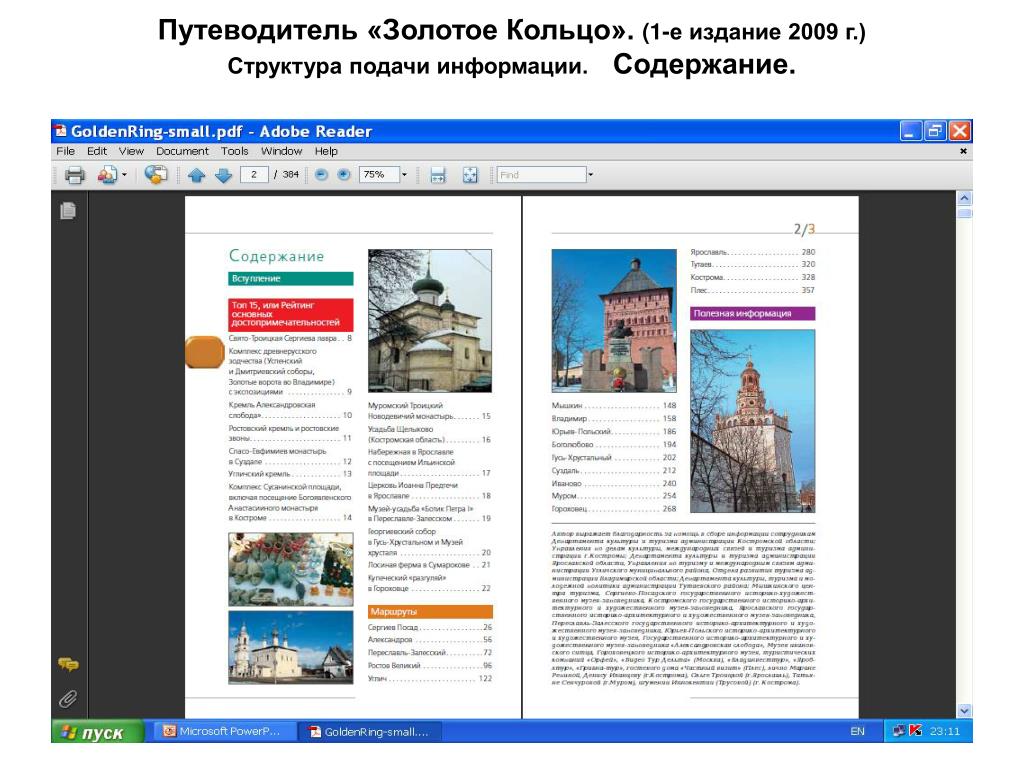Click the Search web globe icon
Screen dimensions: 1024x768
[155, 174]
